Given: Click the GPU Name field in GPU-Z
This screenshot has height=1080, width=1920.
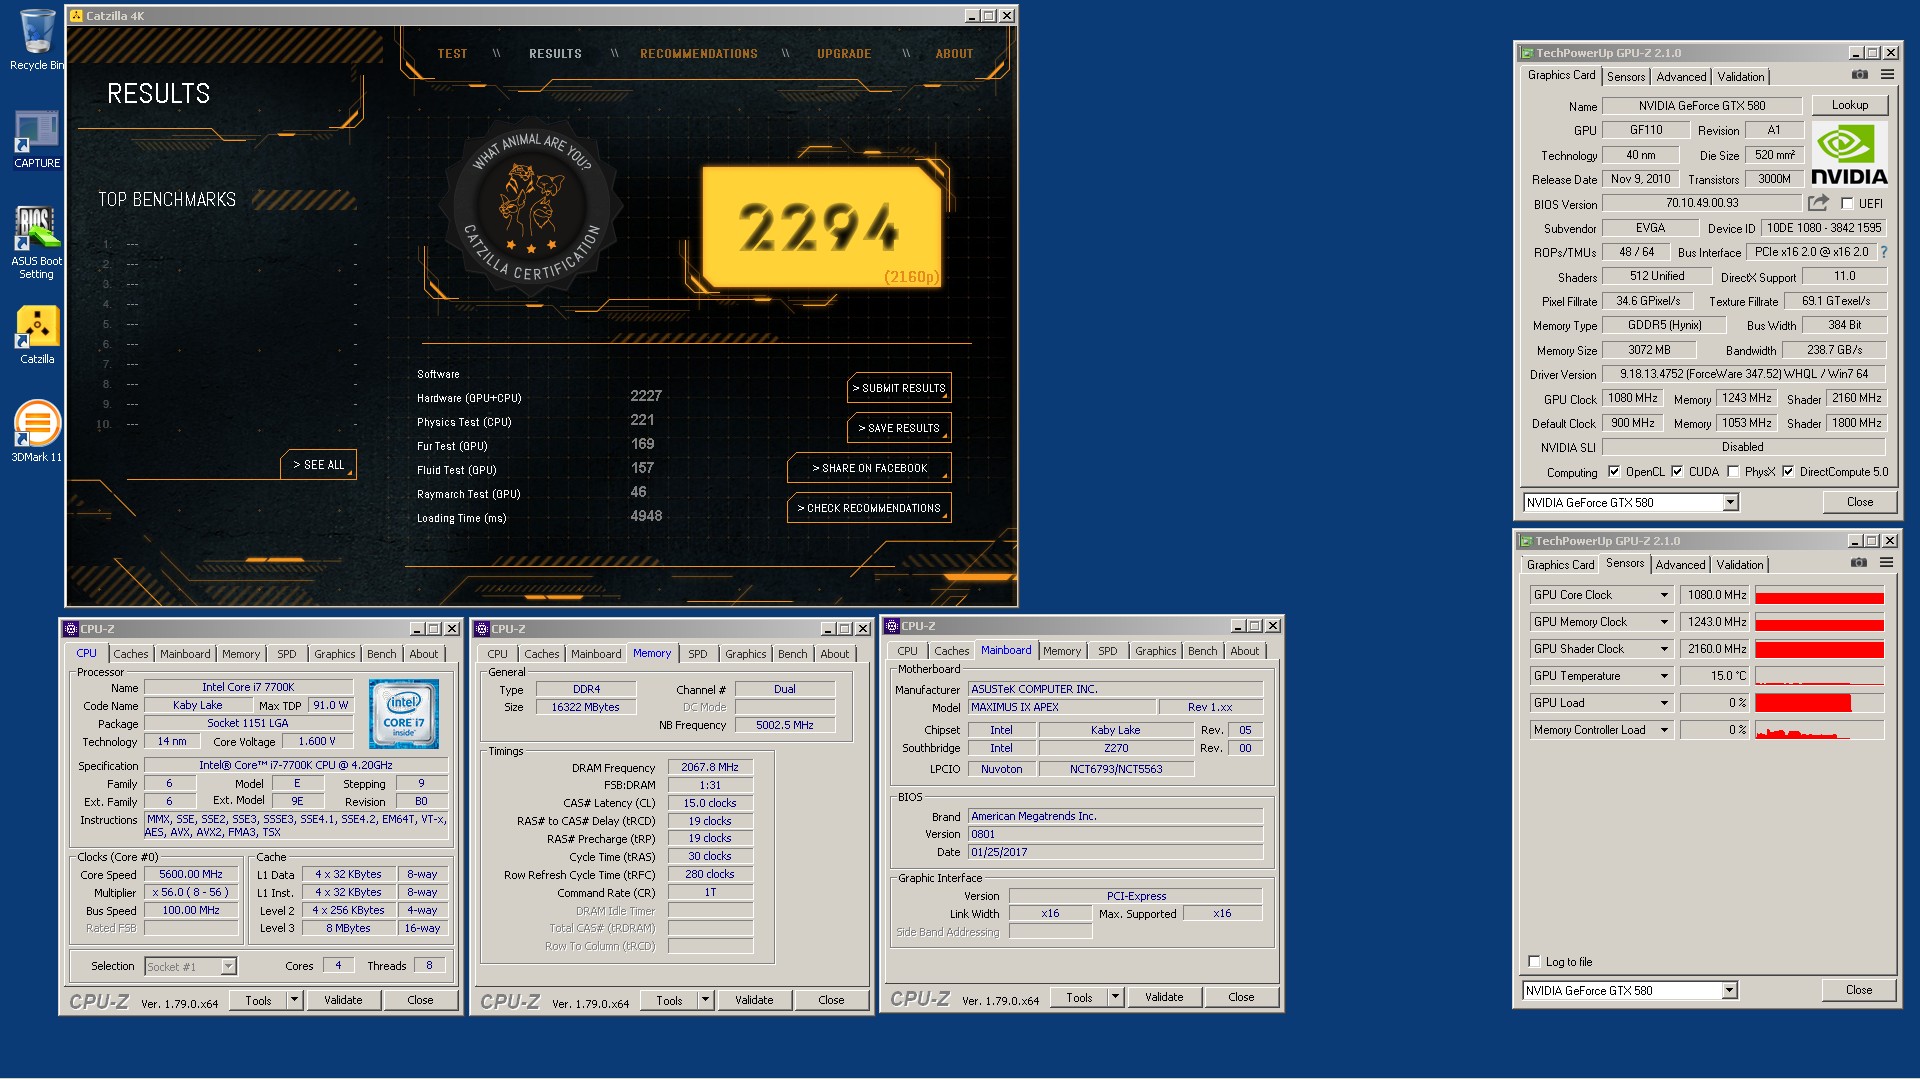Looking at the screenshot, I should pyautogui.click(x=1702, y=106).
